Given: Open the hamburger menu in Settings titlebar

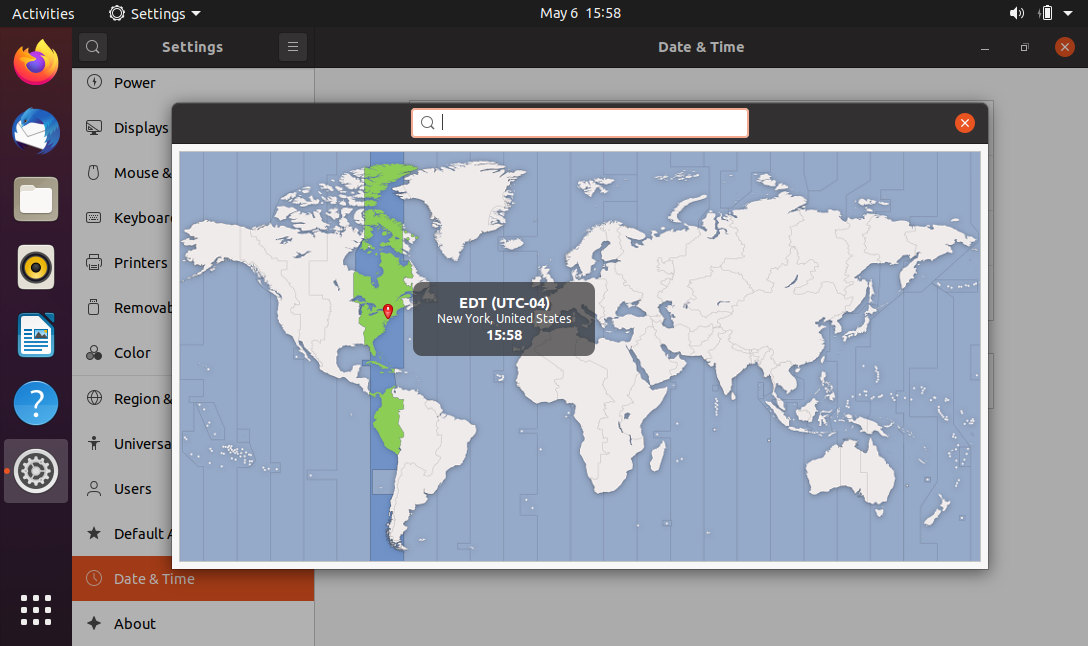Looking at the screenshot, I should pos(292,47).
